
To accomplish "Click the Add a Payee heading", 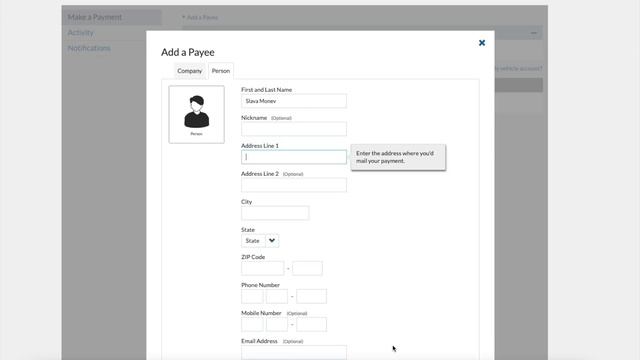I will coord(188,52).
